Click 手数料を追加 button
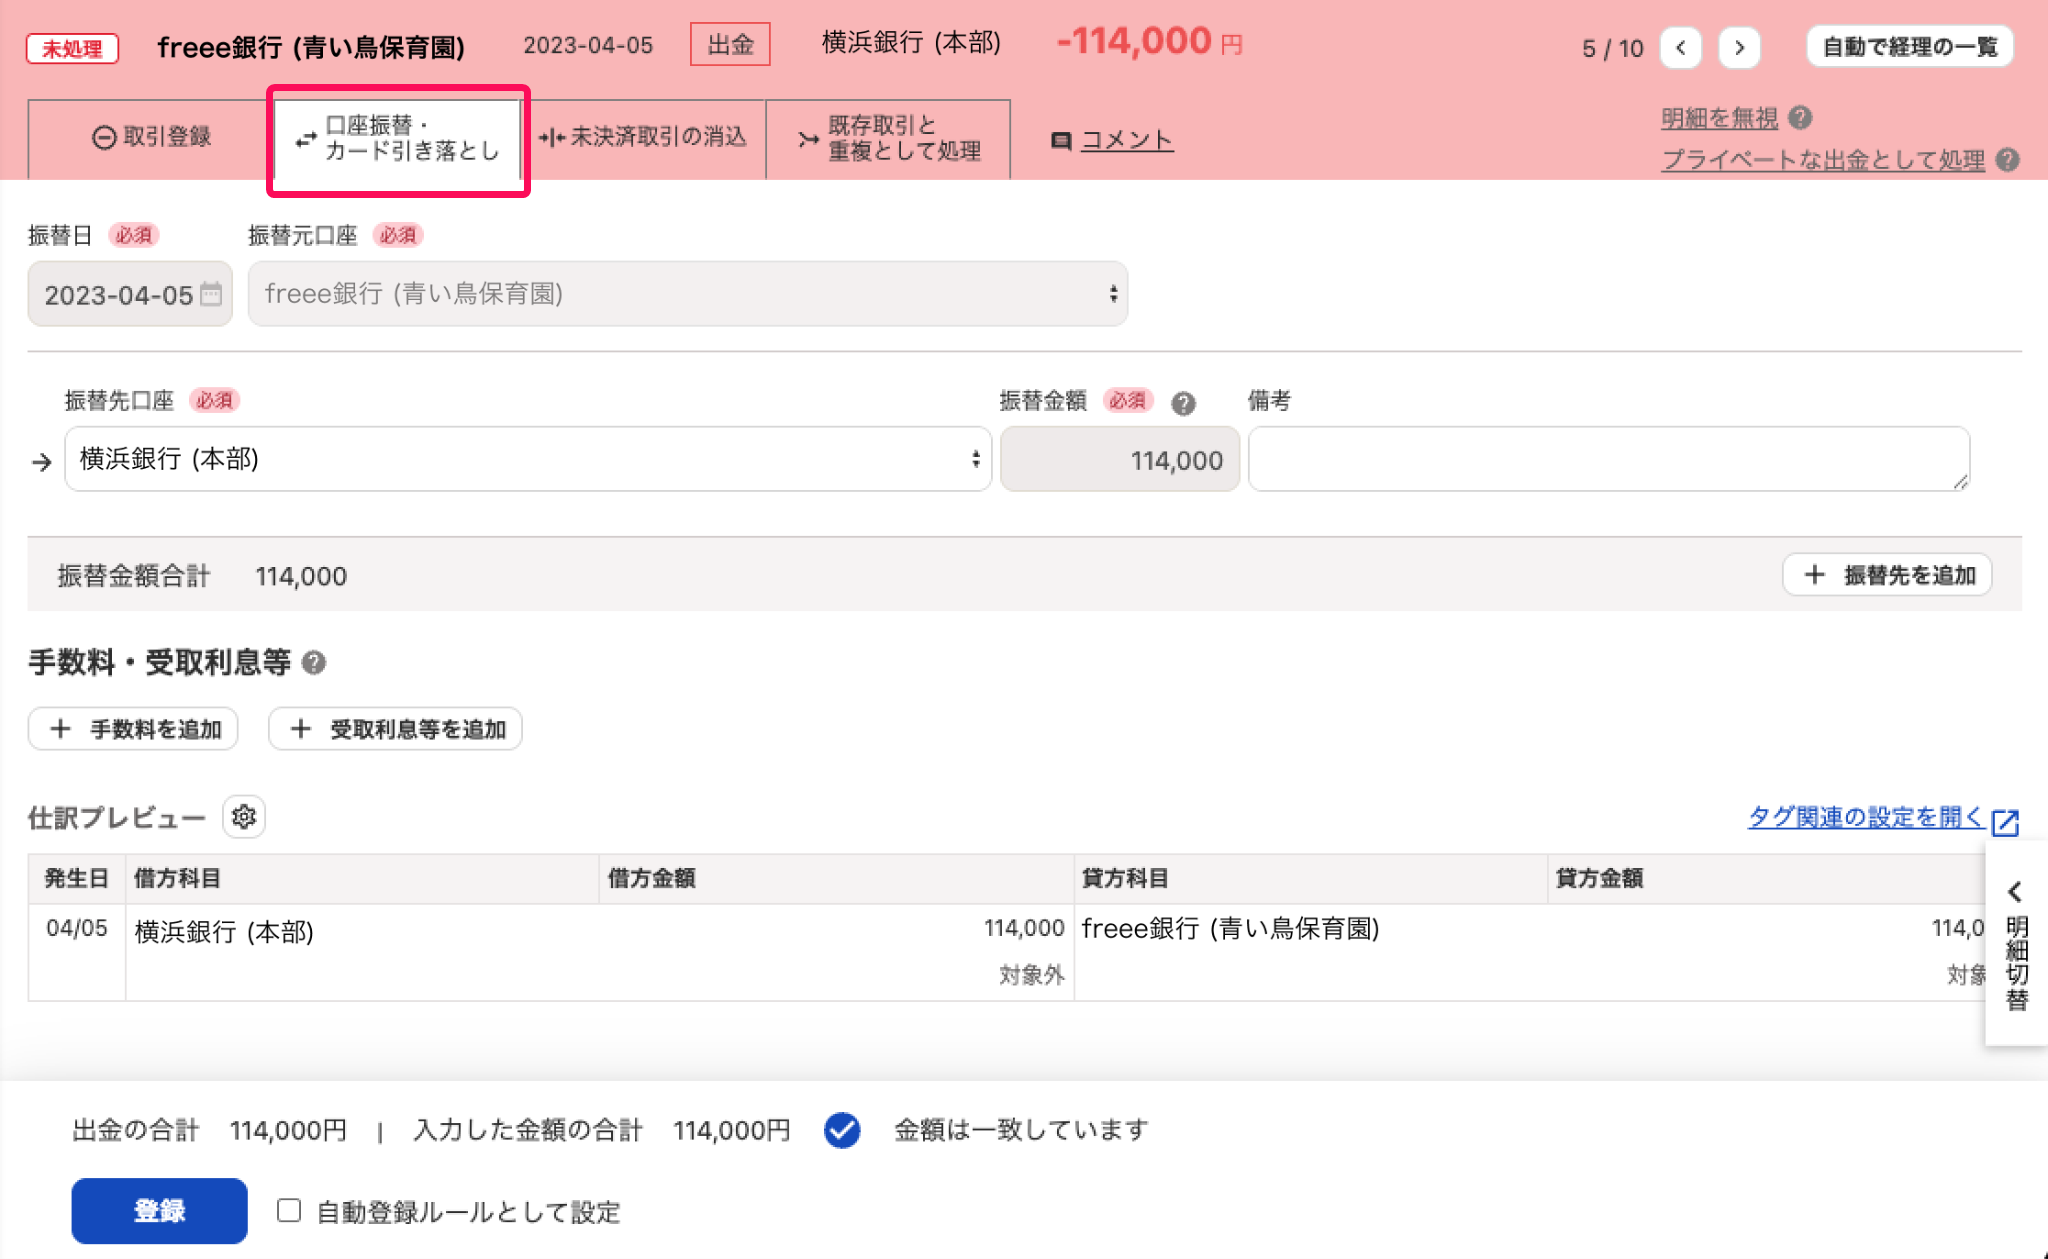Screen dimensions: 2048x1259 (x=133, y=729)
